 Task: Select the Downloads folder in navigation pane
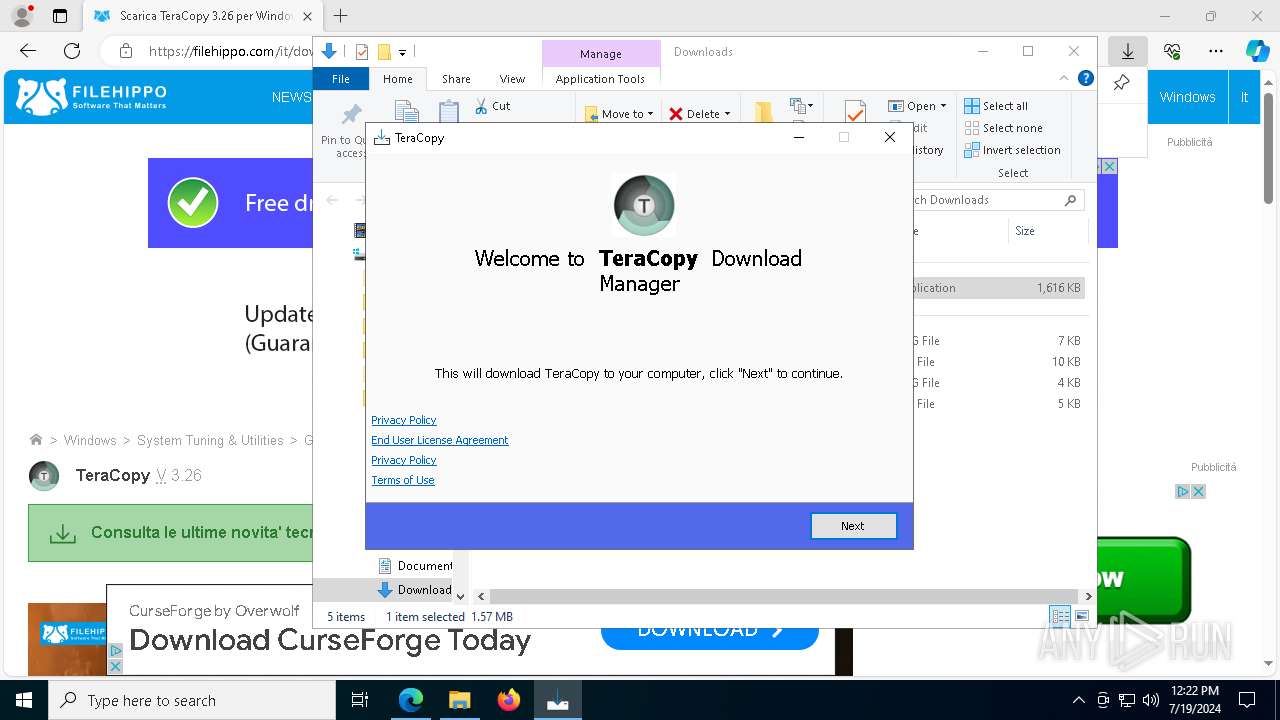[x=414, y=590]
